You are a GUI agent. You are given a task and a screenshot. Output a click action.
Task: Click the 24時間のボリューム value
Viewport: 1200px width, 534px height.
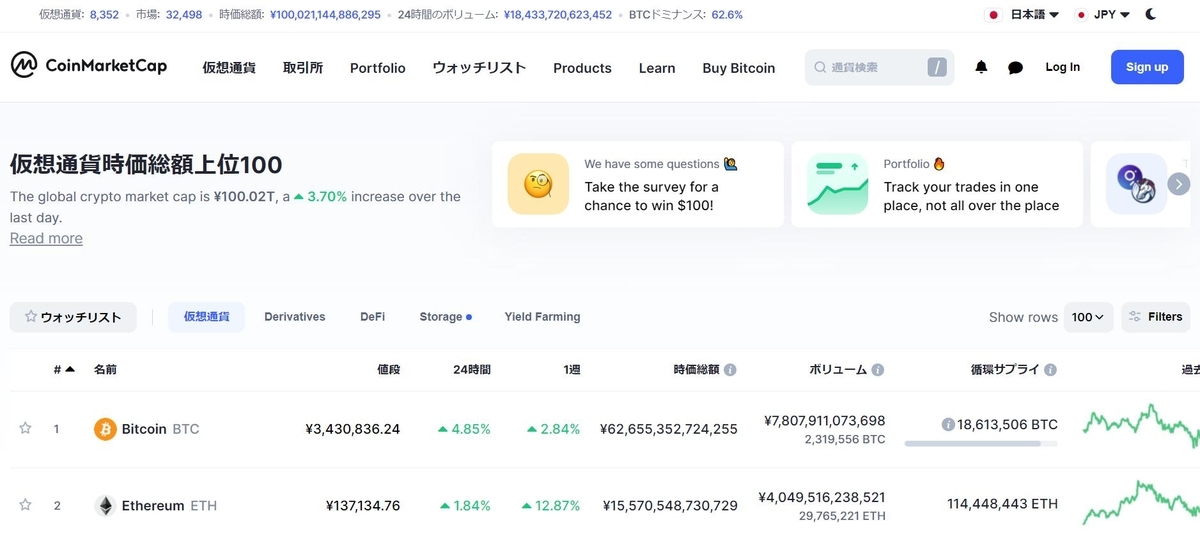[x=558, y=15]
